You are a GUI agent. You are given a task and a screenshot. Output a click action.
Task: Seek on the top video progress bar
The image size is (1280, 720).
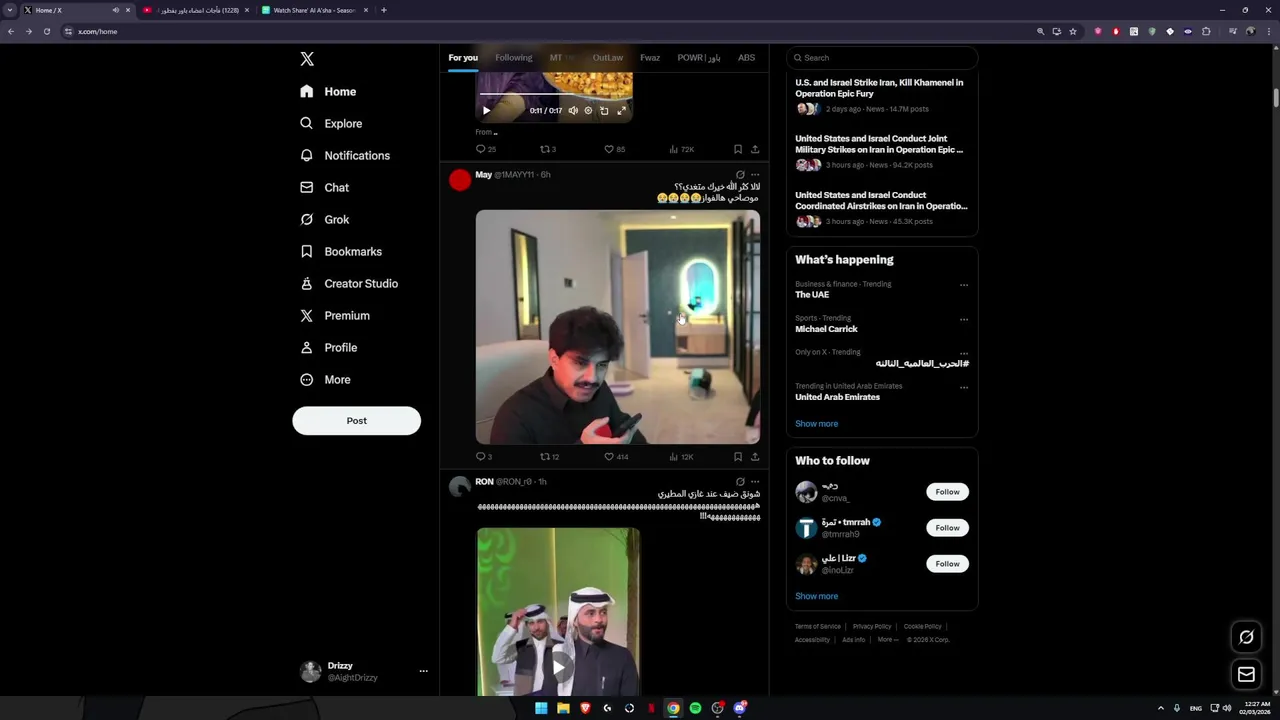click(554, 96)
